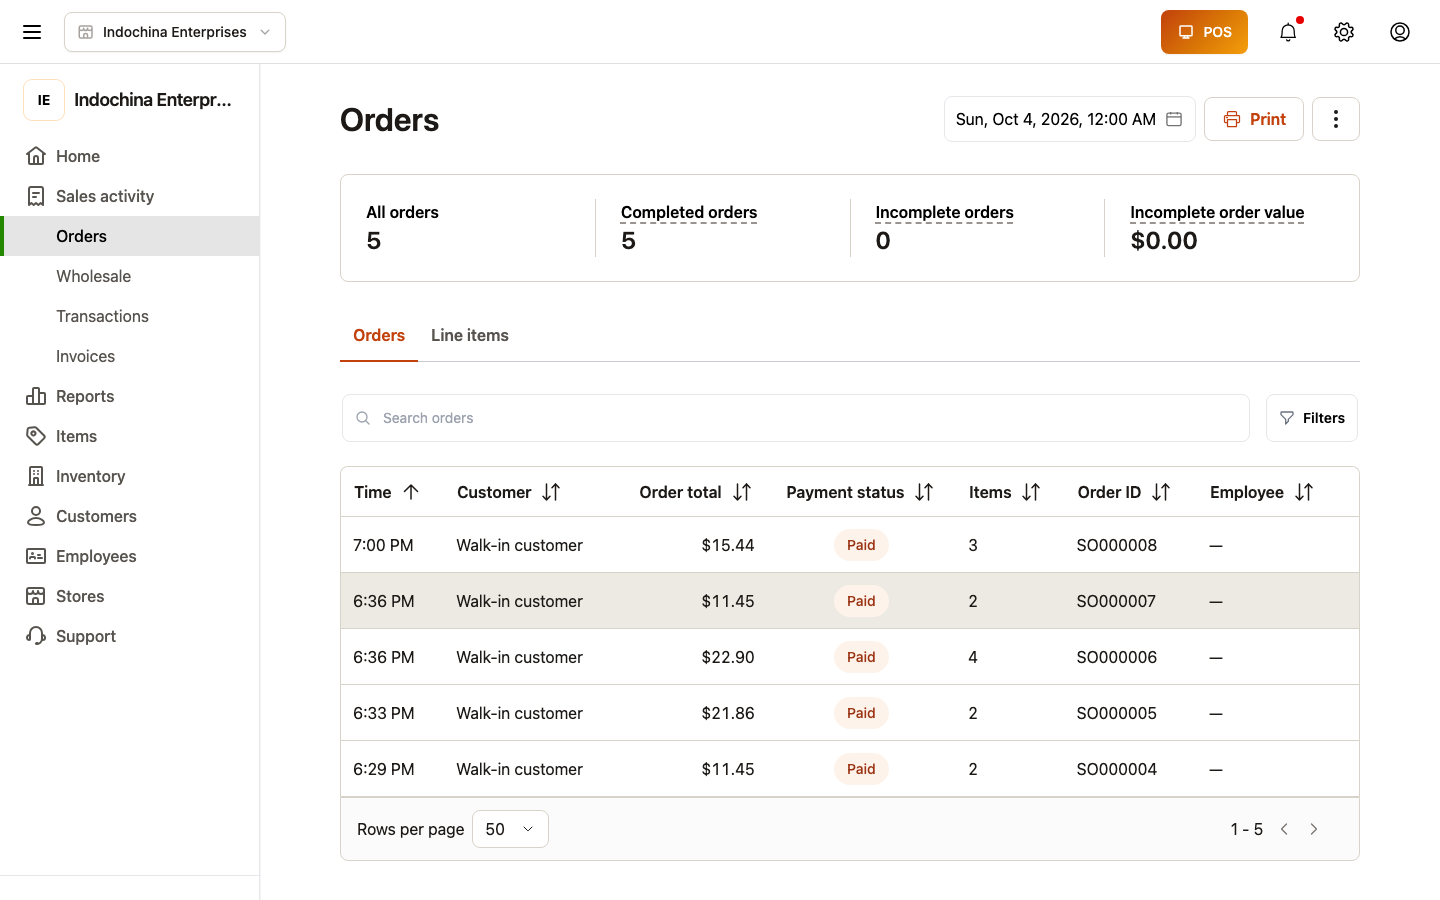Select the $22.90 order total cell
This screenshot has width=1440, height=900.
728,657
